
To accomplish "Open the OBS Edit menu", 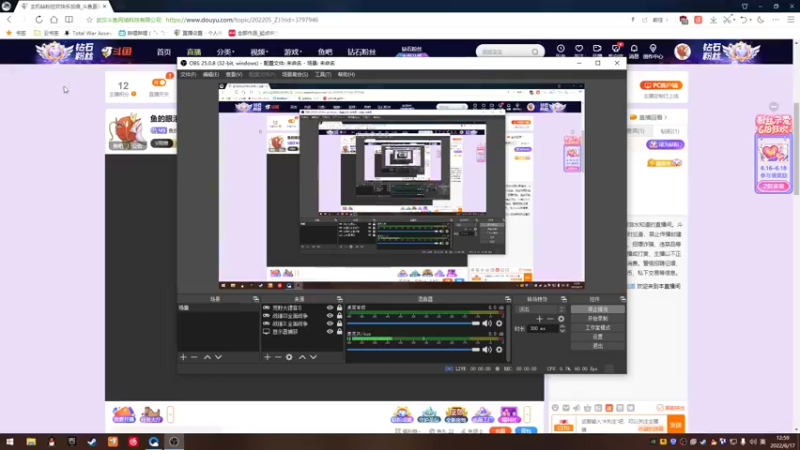I will pyautogui.click(x=211, y=74).
